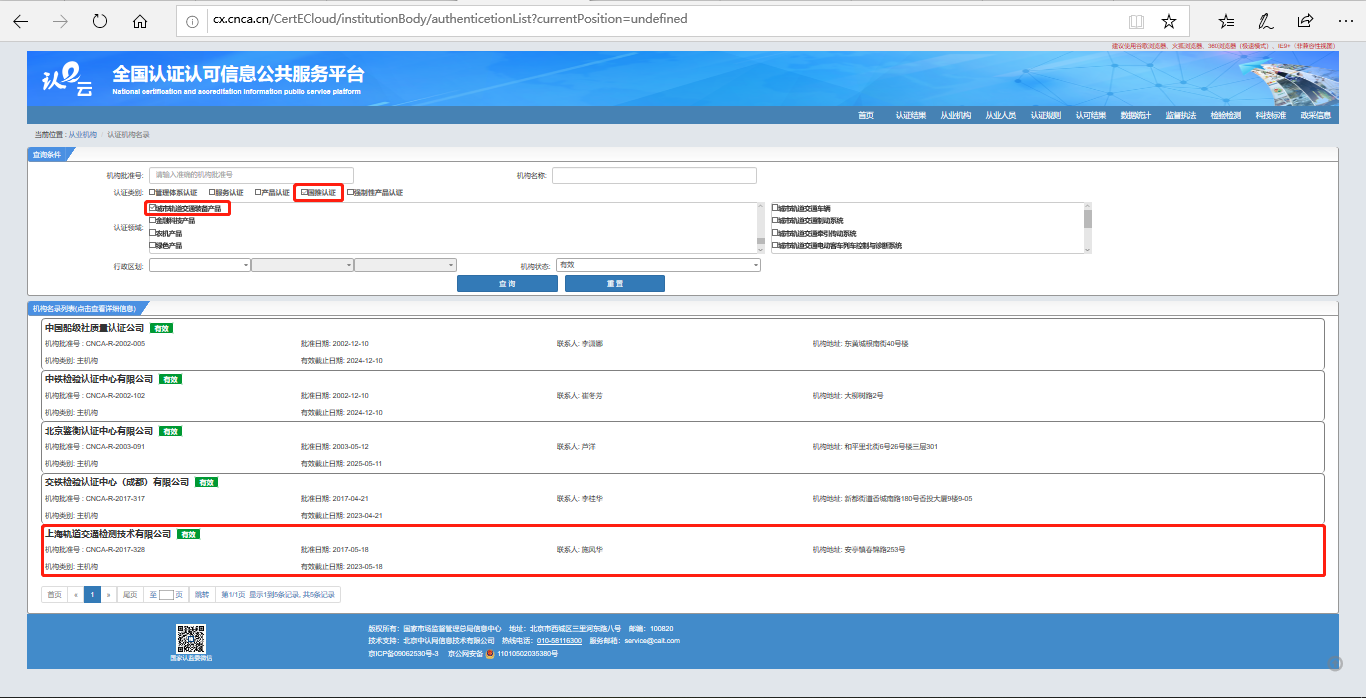Open 监督执法 in the navigation bar
The height and width of the screenshot is (698, 1366).
coord(1181,115)
